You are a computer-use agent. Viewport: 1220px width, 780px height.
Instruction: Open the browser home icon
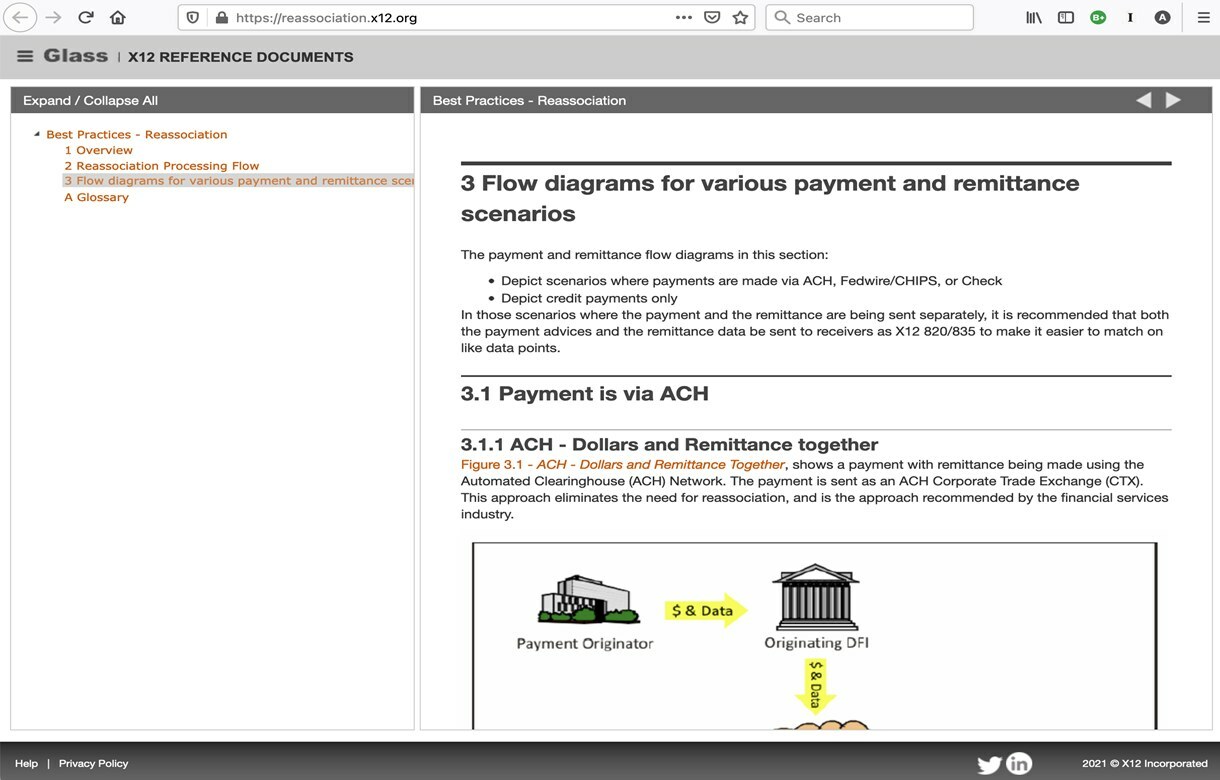pos(118,17)
